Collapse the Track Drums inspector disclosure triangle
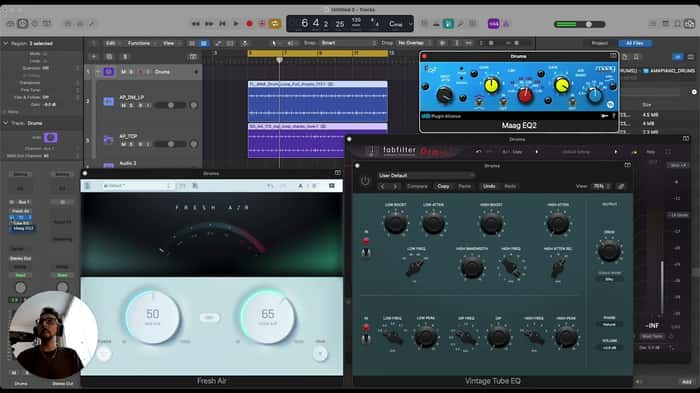Screen dimensions: 700x393 coord(6,123)
